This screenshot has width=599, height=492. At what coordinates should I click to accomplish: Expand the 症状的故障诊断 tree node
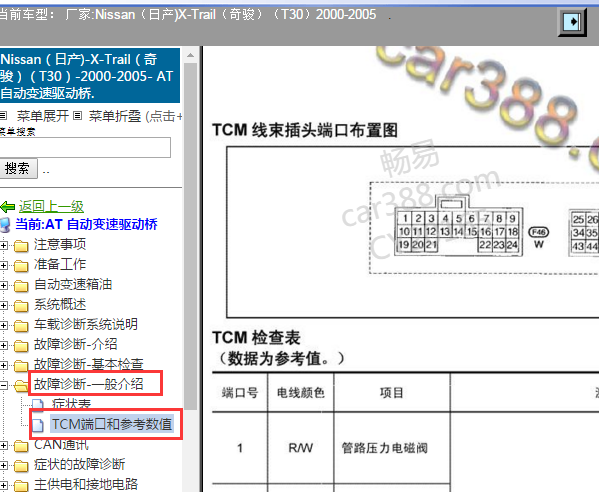point(3,465)
